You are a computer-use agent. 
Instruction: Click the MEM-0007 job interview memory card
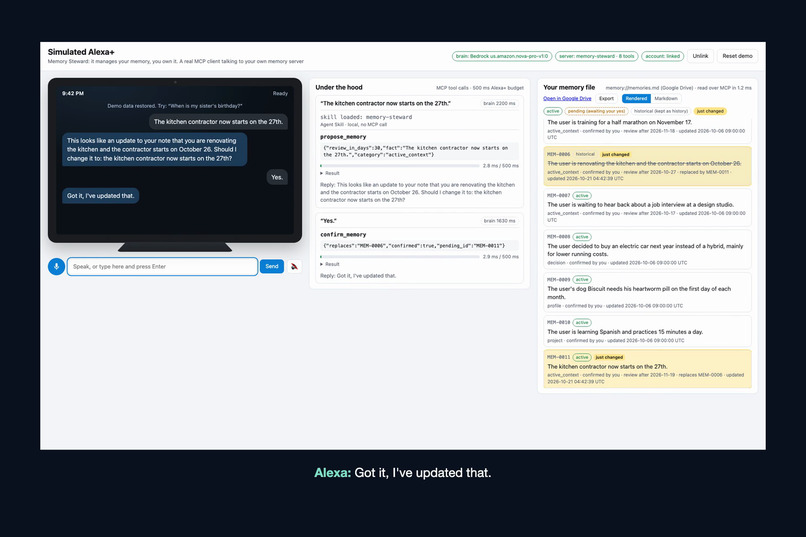click(647, 208)
